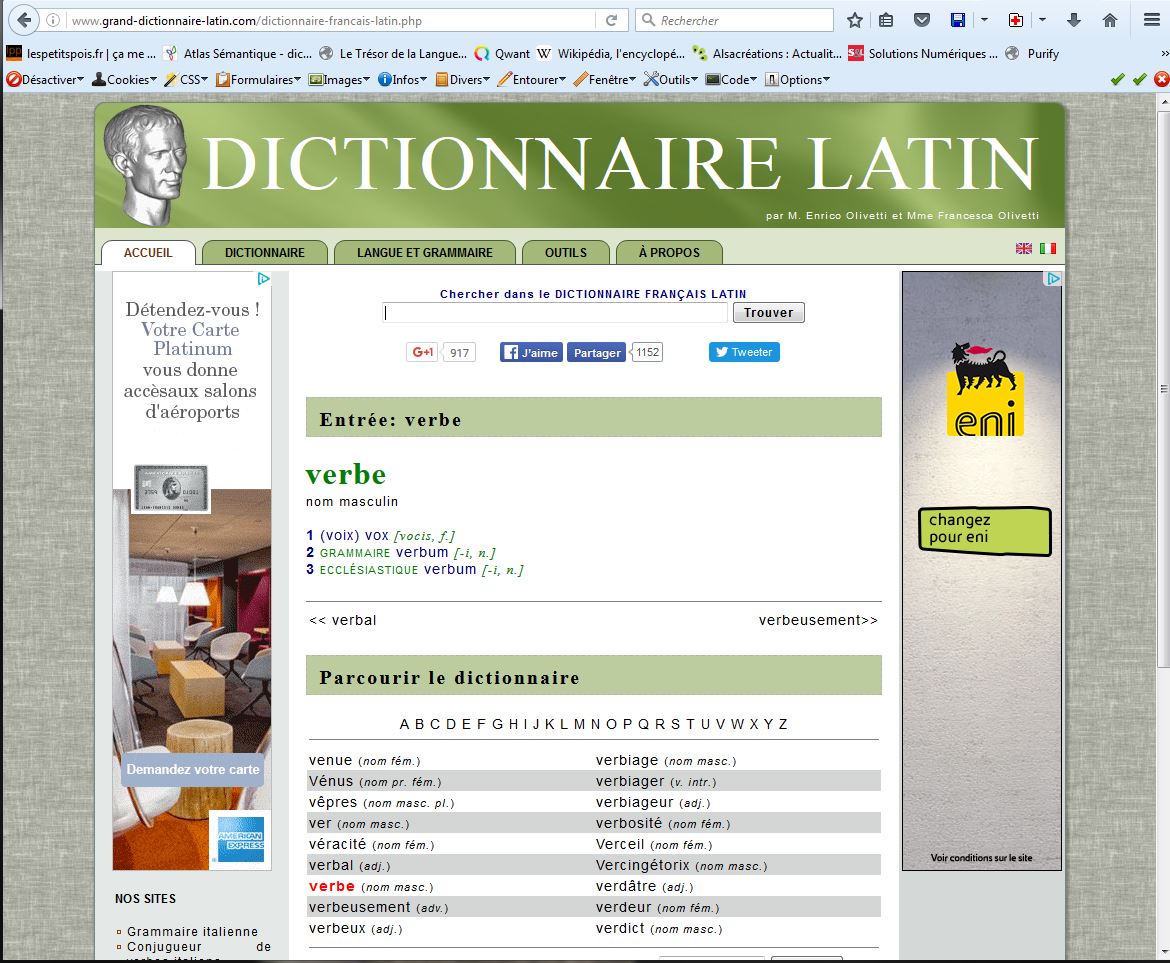This screenshot has width=1170, height=963.
Task: Click the browser back arrow button
Action: tap(22, 19)
